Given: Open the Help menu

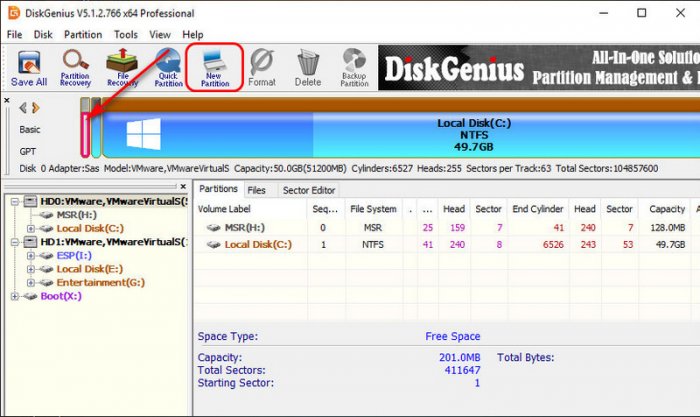Looking at the screenshot, I should 192,34.
